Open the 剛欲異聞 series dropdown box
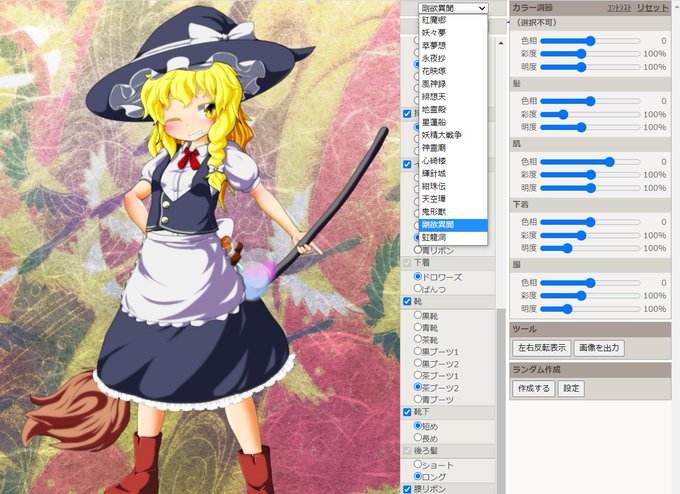The width and height of the screenshot is (680, 494). (453, 8)
